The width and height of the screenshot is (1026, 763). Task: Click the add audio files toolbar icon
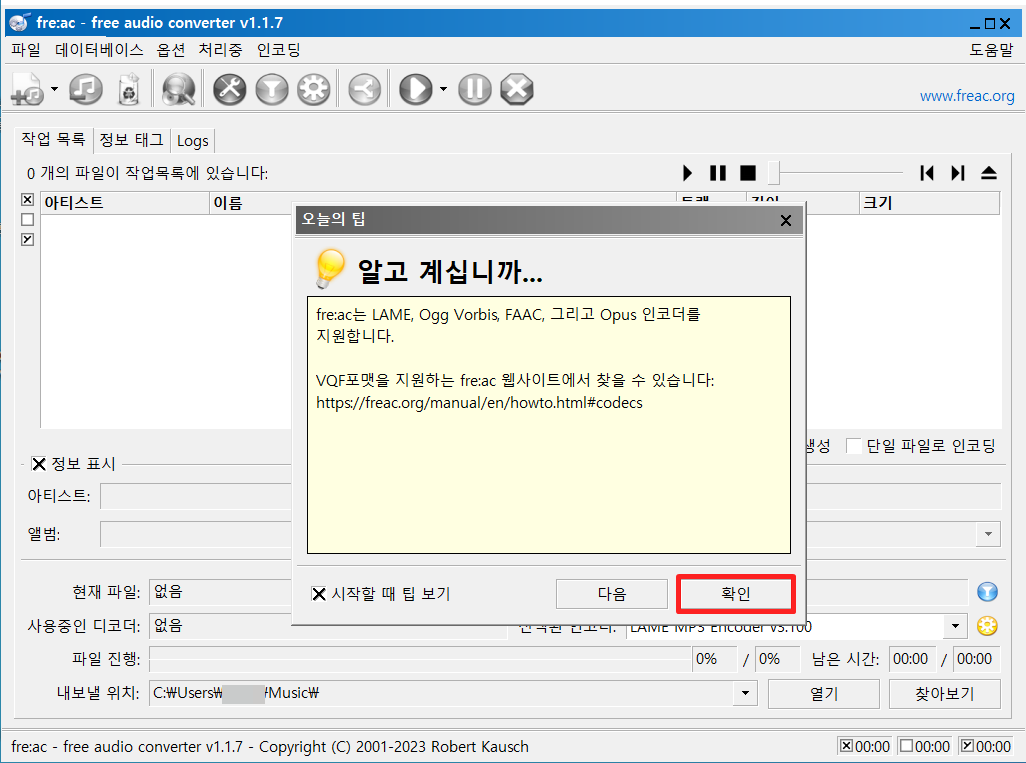27,89
